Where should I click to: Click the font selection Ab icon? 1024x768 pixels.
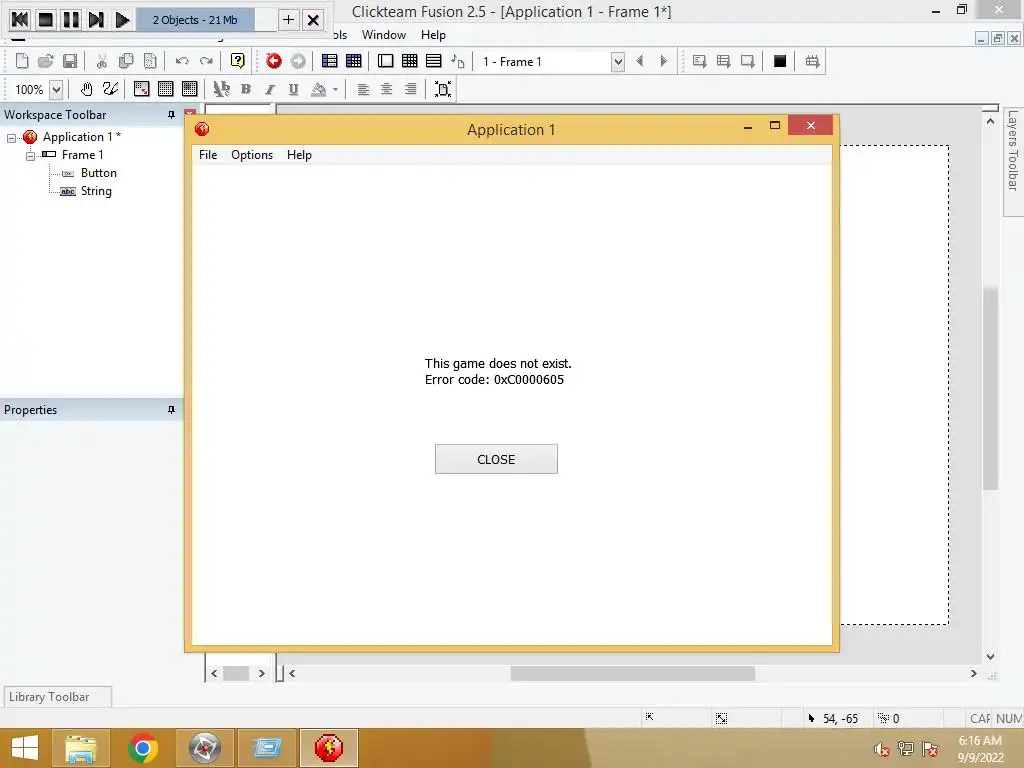pos(221,89)
